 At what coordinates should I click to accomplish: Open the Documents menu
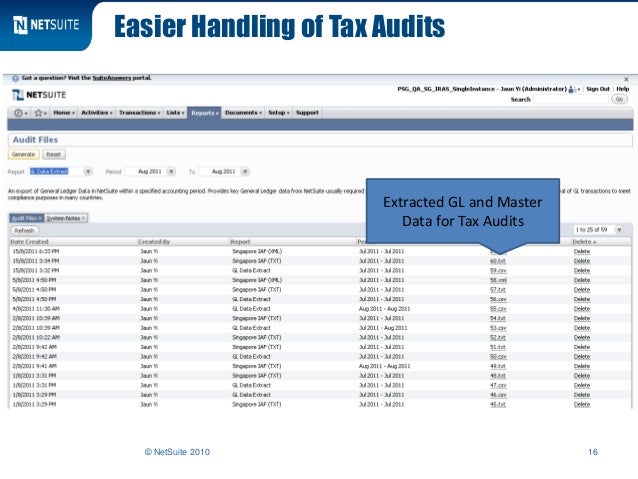tap(243, 113)
